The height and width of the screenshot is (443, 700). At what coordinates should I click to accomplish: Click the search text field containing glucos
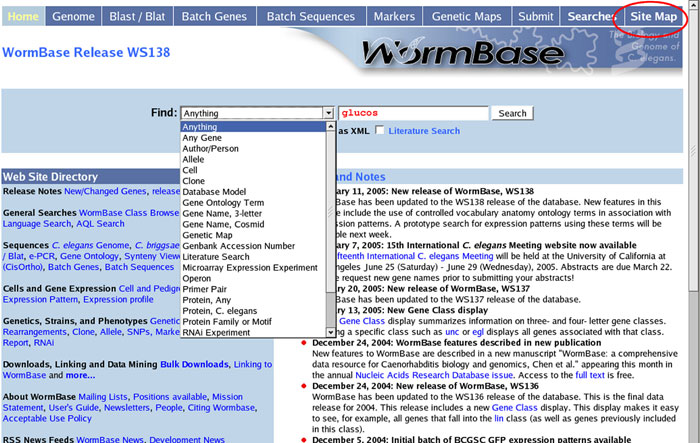(x=413, y=113)
